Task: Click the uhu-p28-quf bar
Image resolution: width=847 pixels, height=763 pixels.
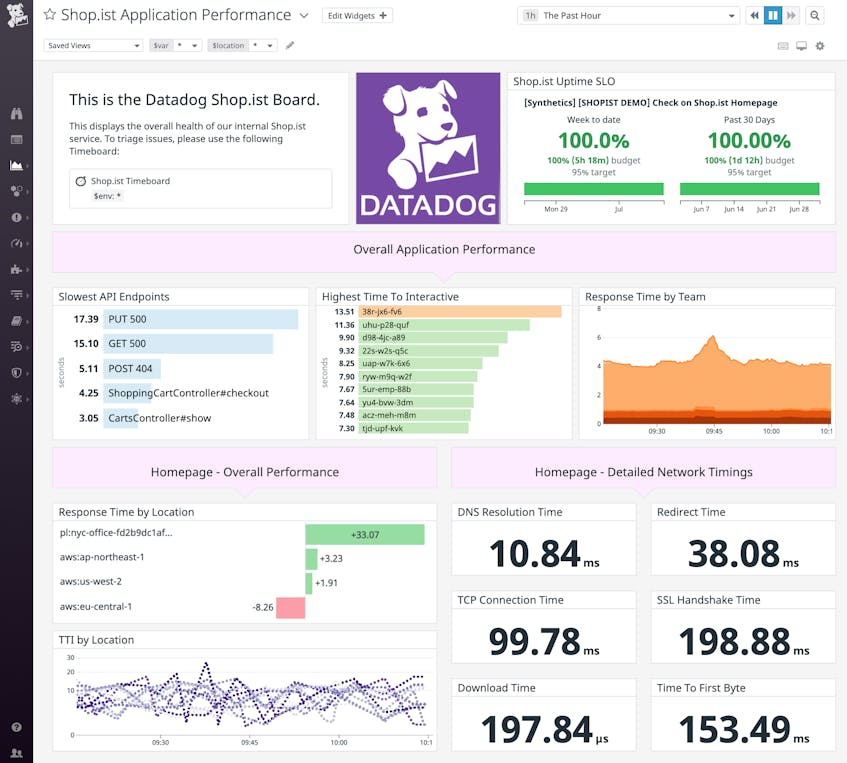Action: pos(444,325)
